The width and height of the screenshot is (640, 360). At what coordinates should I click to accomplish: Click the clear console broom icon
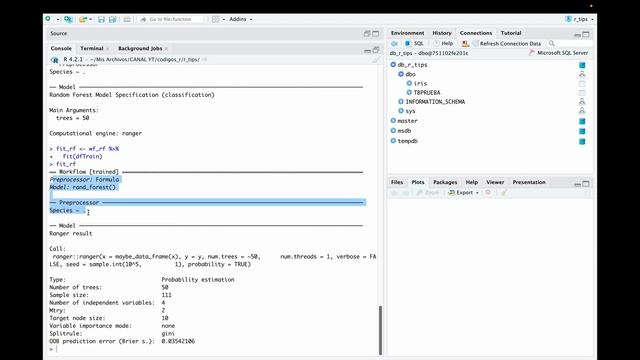[376, 60]
